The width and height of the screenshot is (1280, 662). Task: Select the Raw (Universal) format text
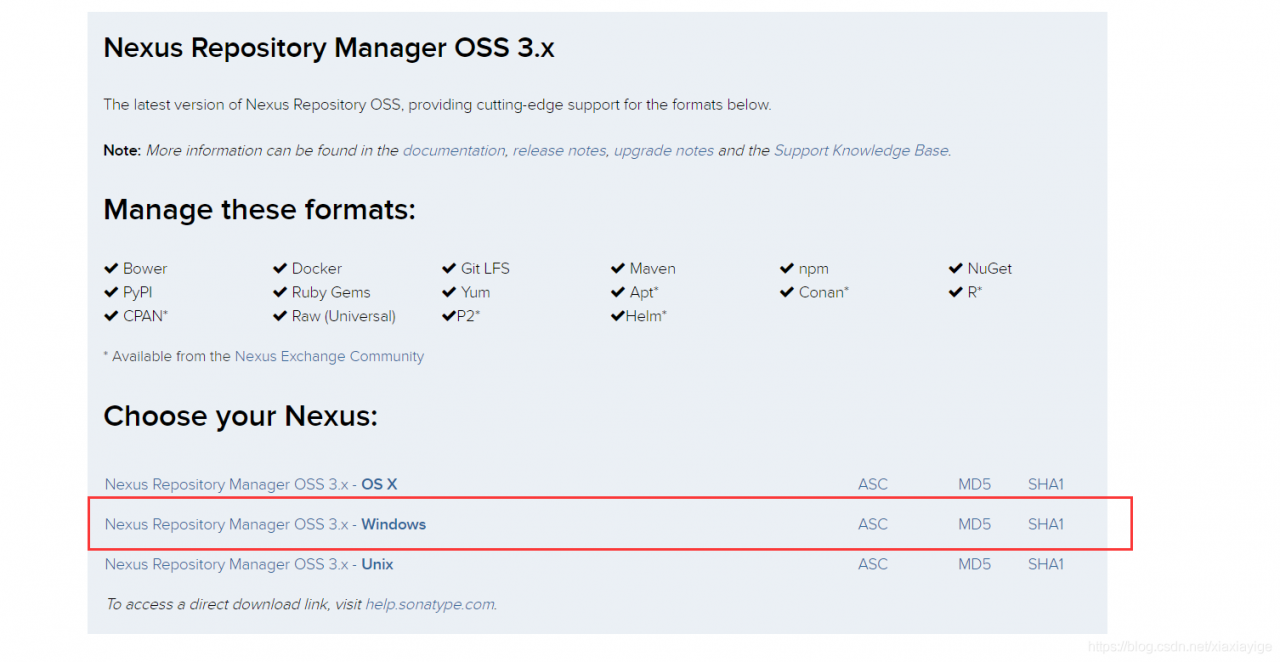pos(344,316)
